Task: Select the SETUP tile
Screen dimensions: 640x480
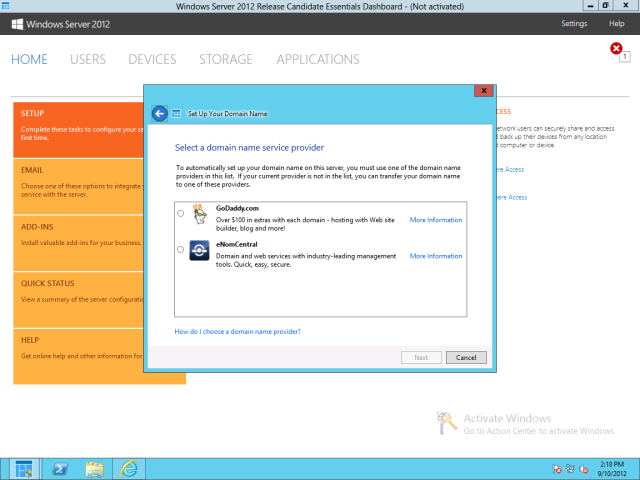Action: click(x=78, y=130)
